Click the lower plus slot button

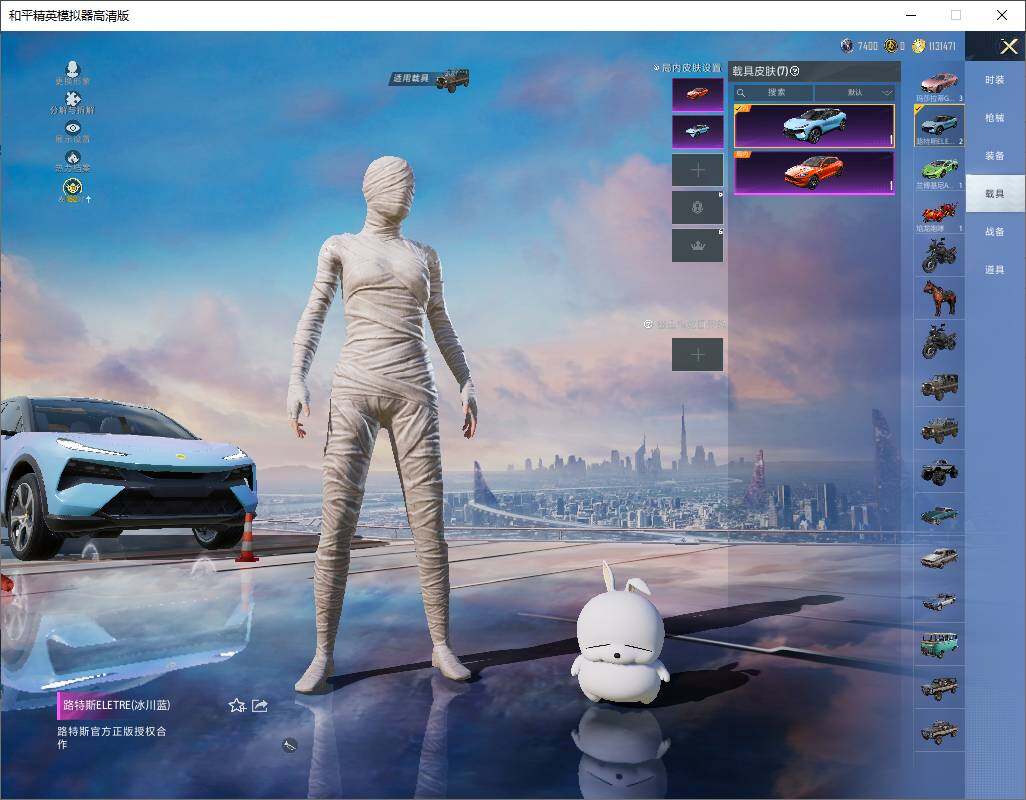tap(698, 355)
